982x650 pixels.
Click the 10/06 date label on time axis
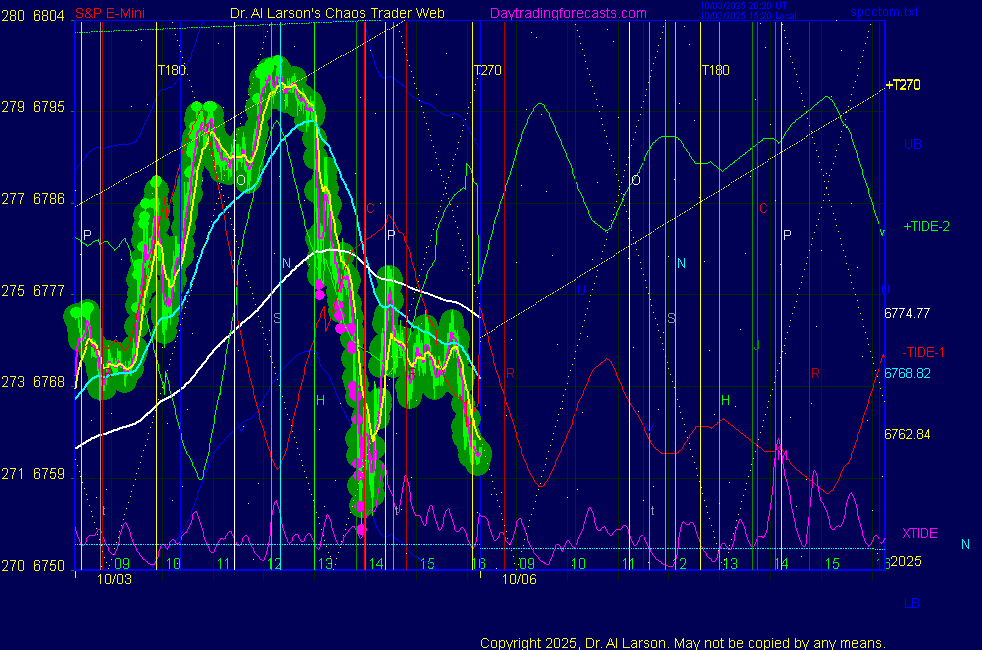coord(519,579)
